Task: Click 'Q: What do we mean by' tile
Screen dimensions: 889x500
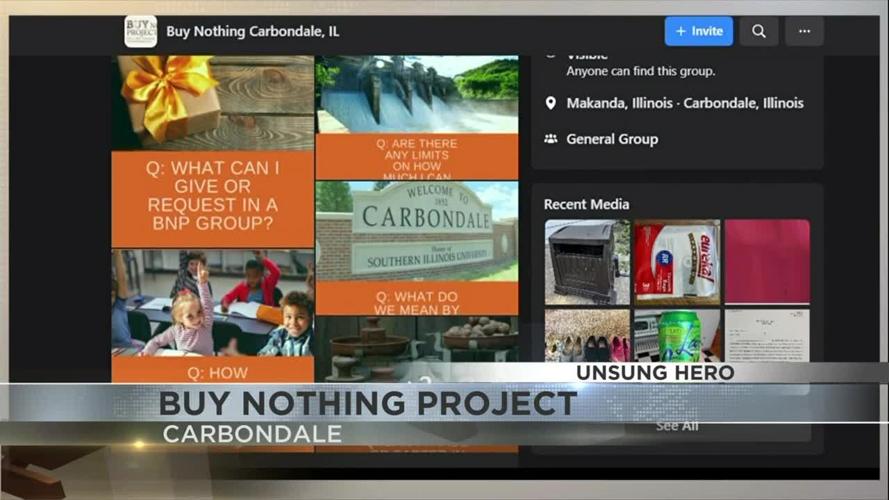Action: (417, 298)
